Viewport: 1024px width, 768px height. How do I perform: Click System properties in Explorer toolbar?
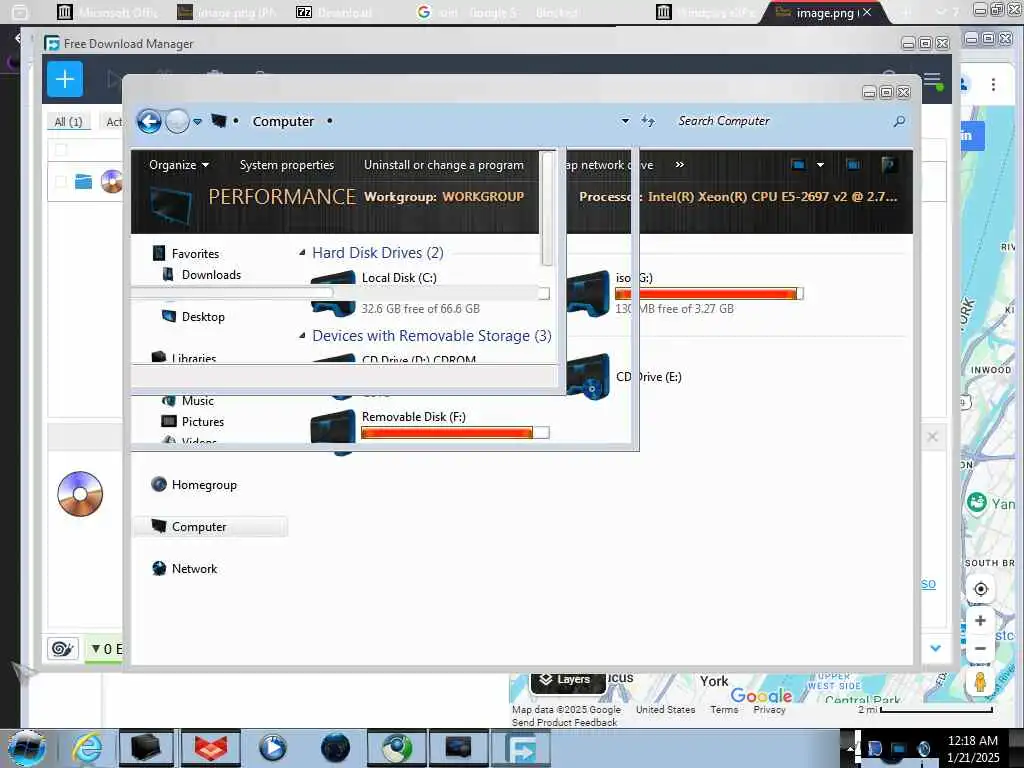pos(287,165)
